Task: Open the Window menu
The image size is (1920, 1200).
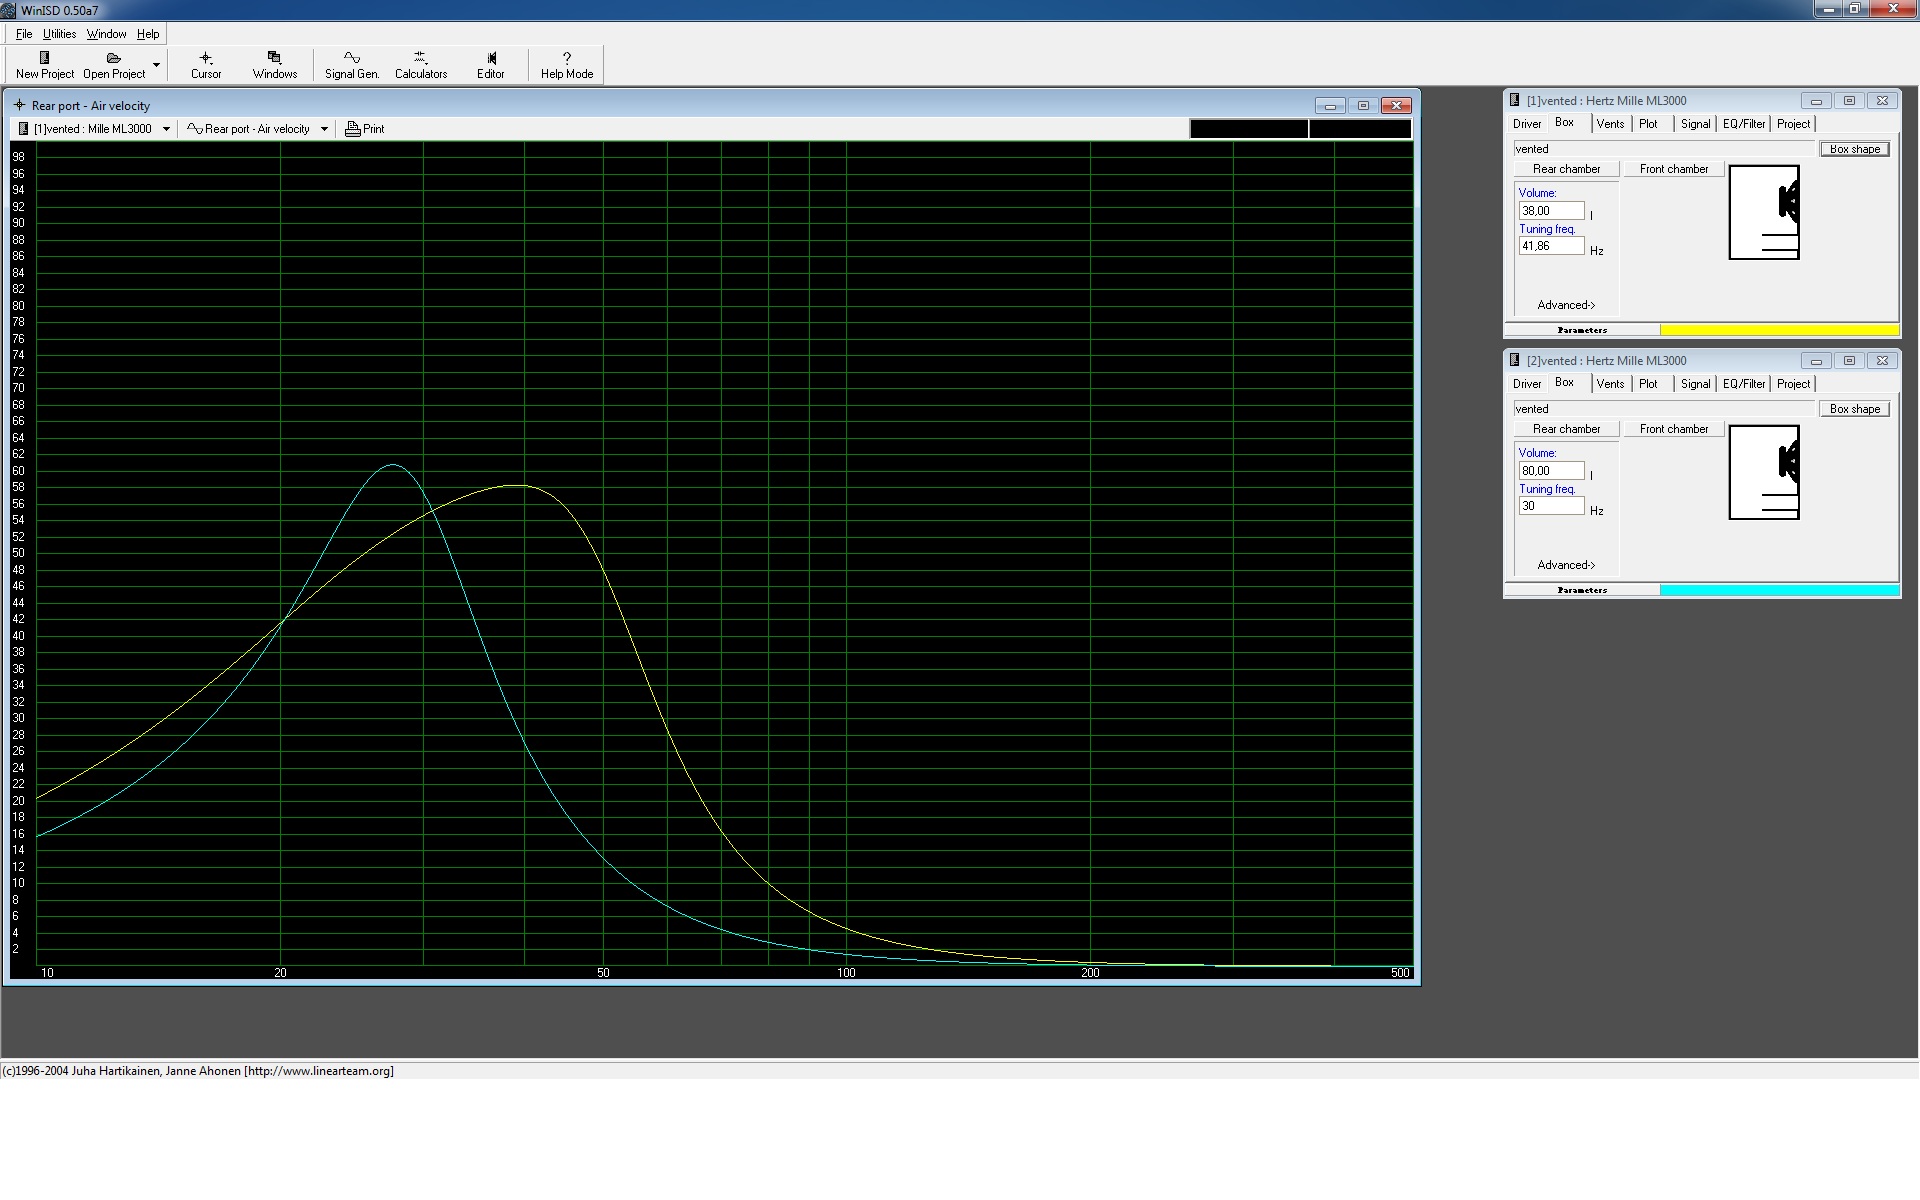Action: pyautogui.click(x=106, y=34)
